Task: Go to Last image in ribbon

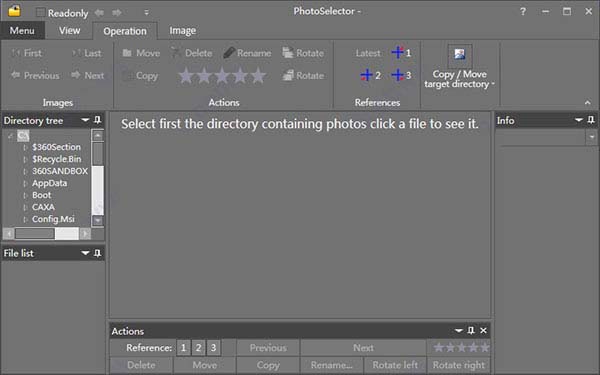Action: click(x=87, y=53)
